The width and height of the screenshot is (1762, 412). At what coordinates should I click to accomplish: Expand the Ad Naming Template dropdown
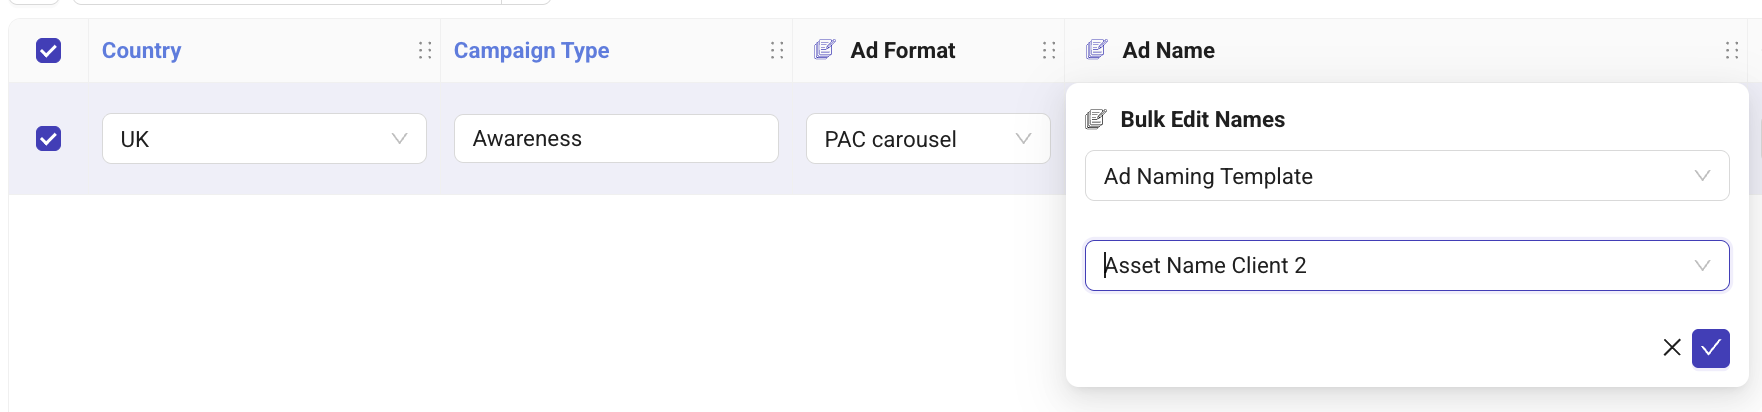(x=1406, y=176)
